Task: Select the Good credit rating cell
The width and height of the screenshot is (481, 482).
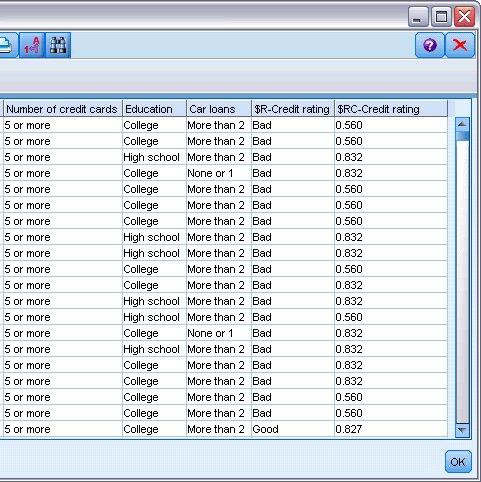Action: 293,429
